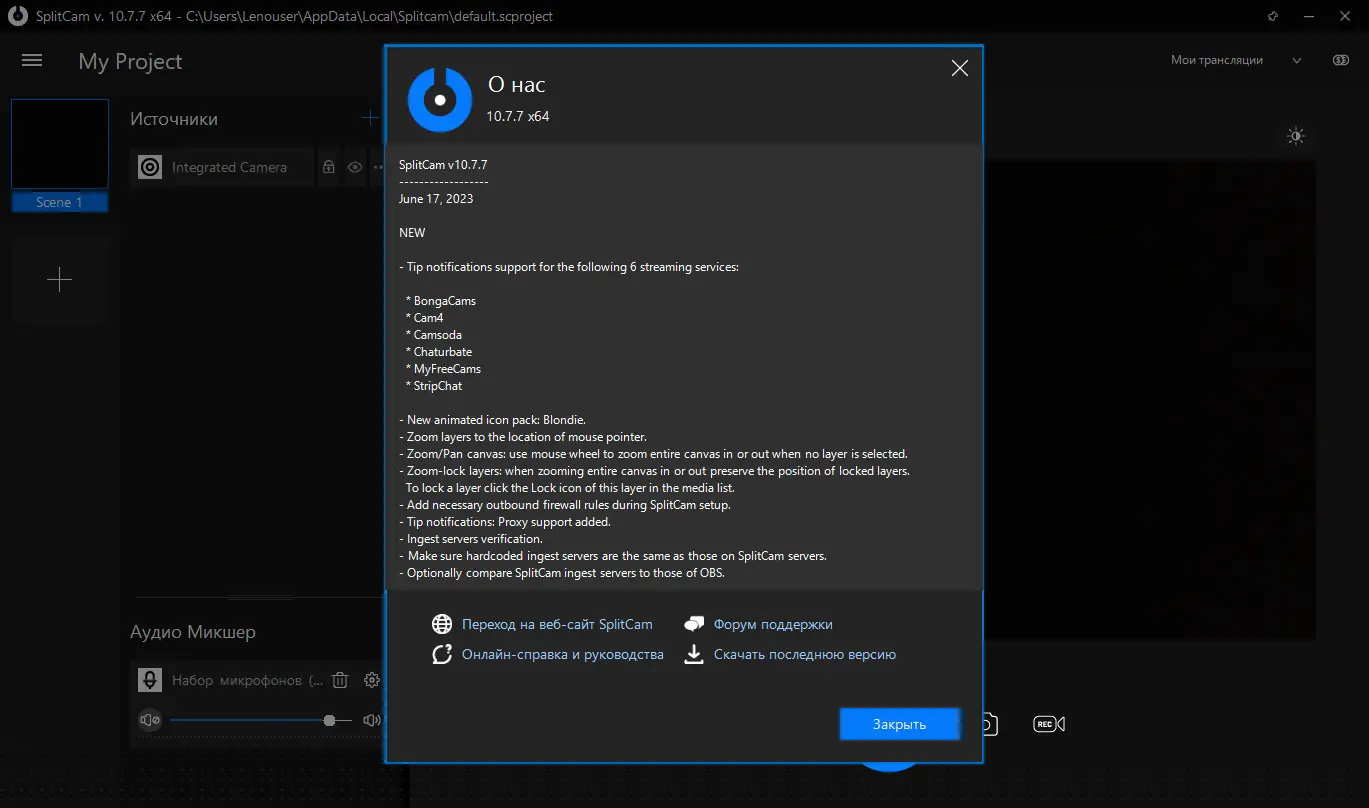Screen dimensions: 1369x808
Task: Take a snapshot with the camera icon
Action: 989,724
